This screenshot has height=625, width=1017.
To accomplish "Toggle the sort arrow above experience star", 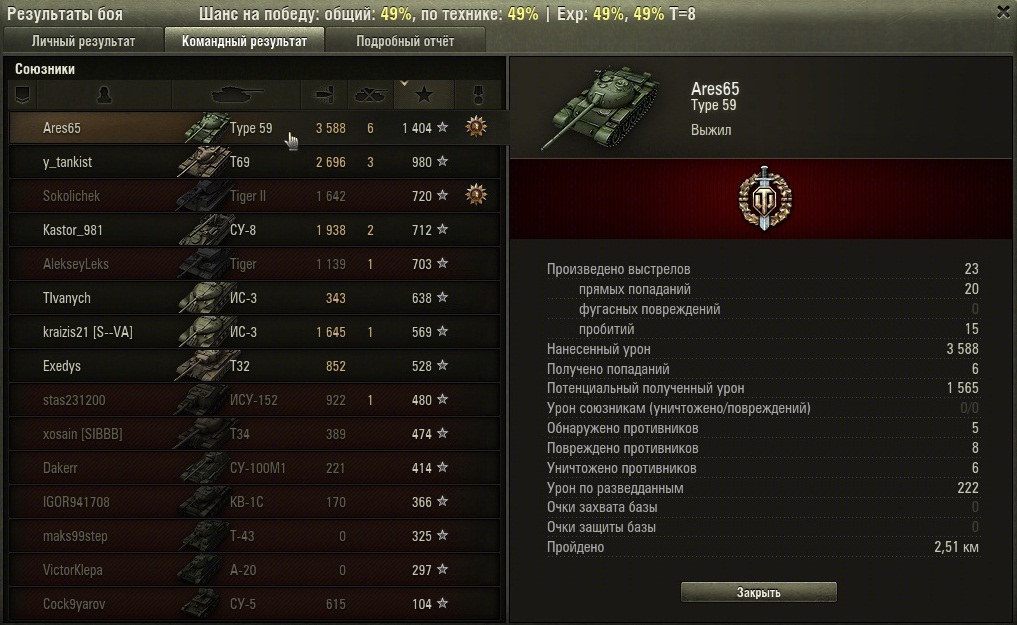I will coord(404,84).
